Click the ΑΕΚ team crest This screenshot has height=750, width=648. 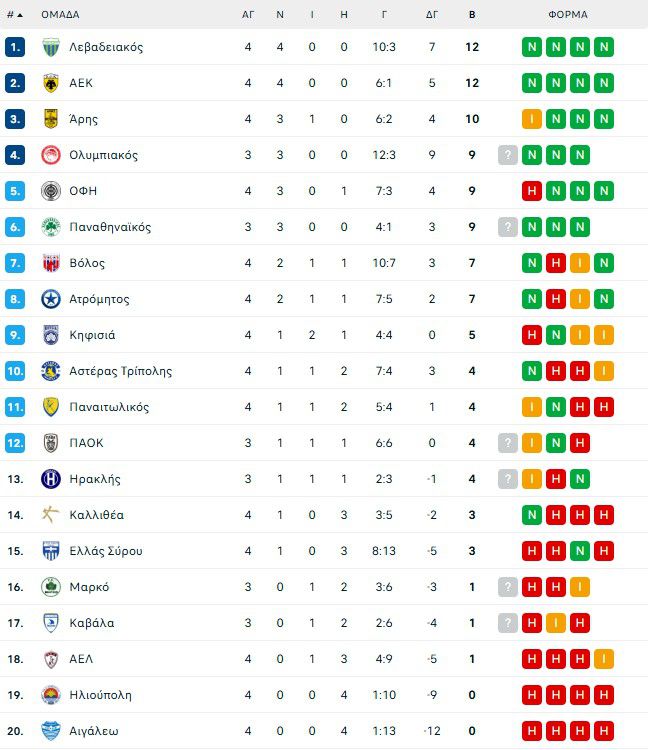pos(51,83)
